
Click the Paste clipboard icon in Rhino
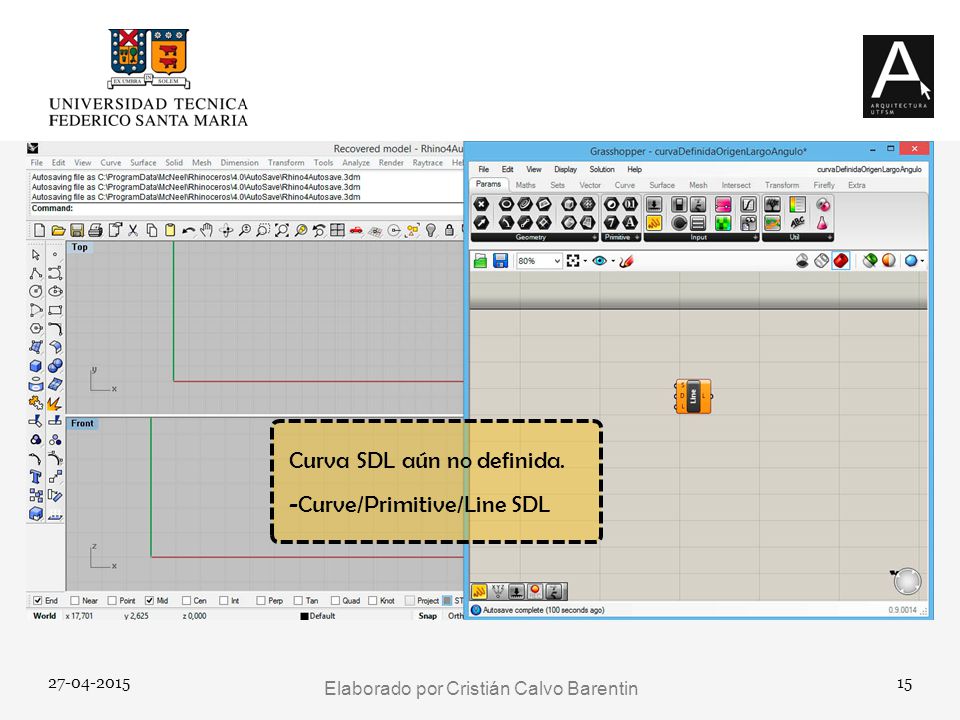pyautogui.click(x=170, y=230)
